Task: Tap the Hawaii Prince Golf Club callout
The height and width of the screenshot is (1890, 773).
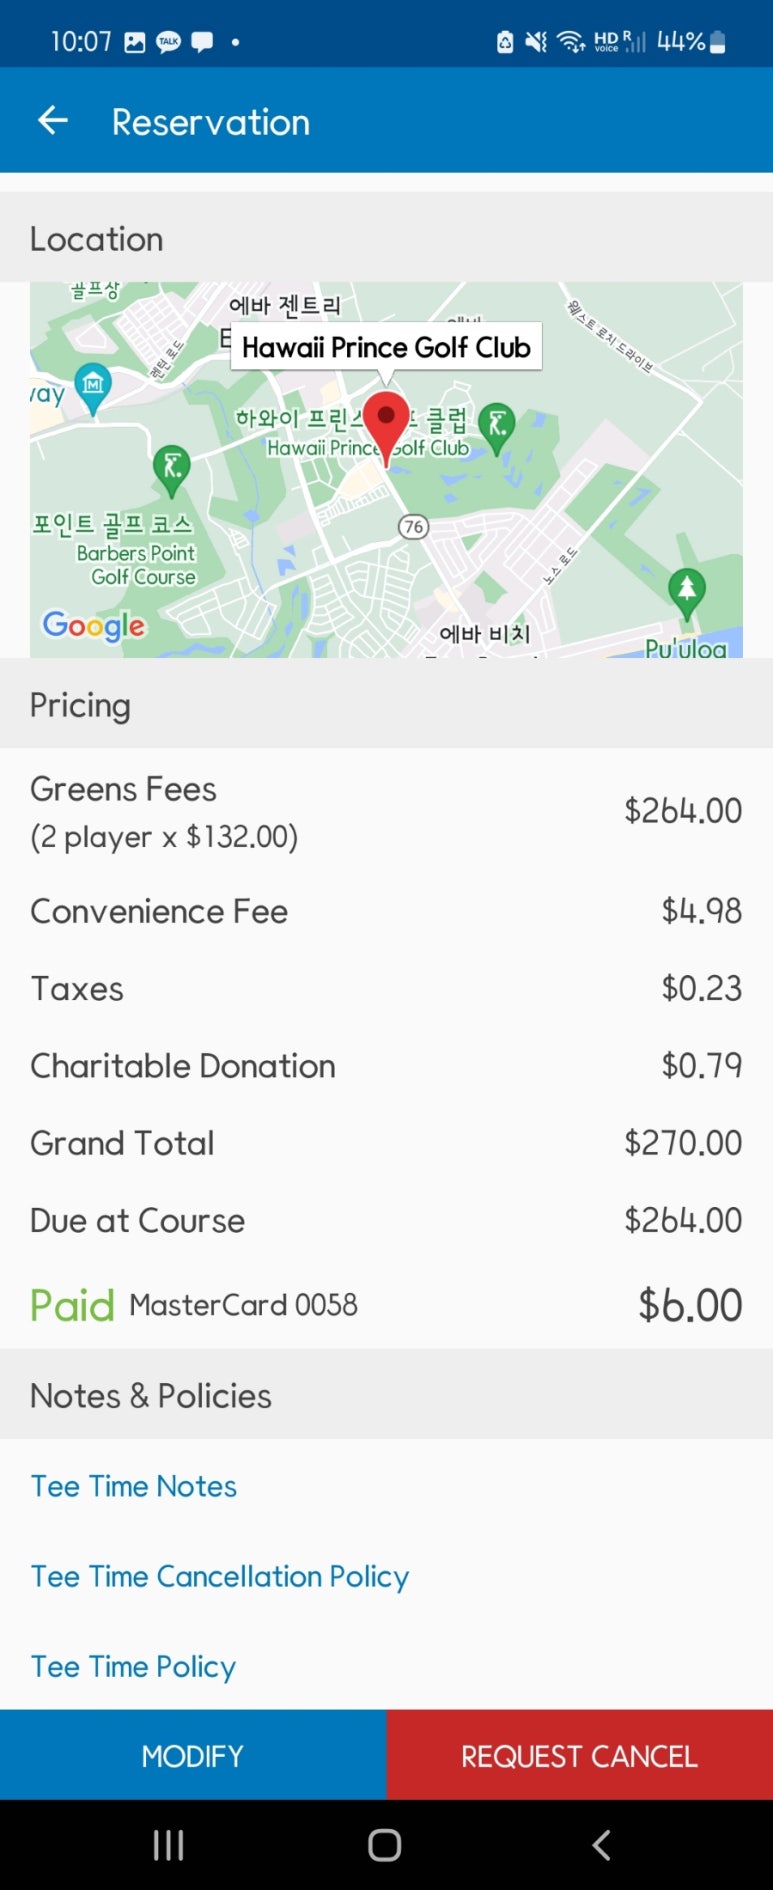Action: click(x=386, y=347)
